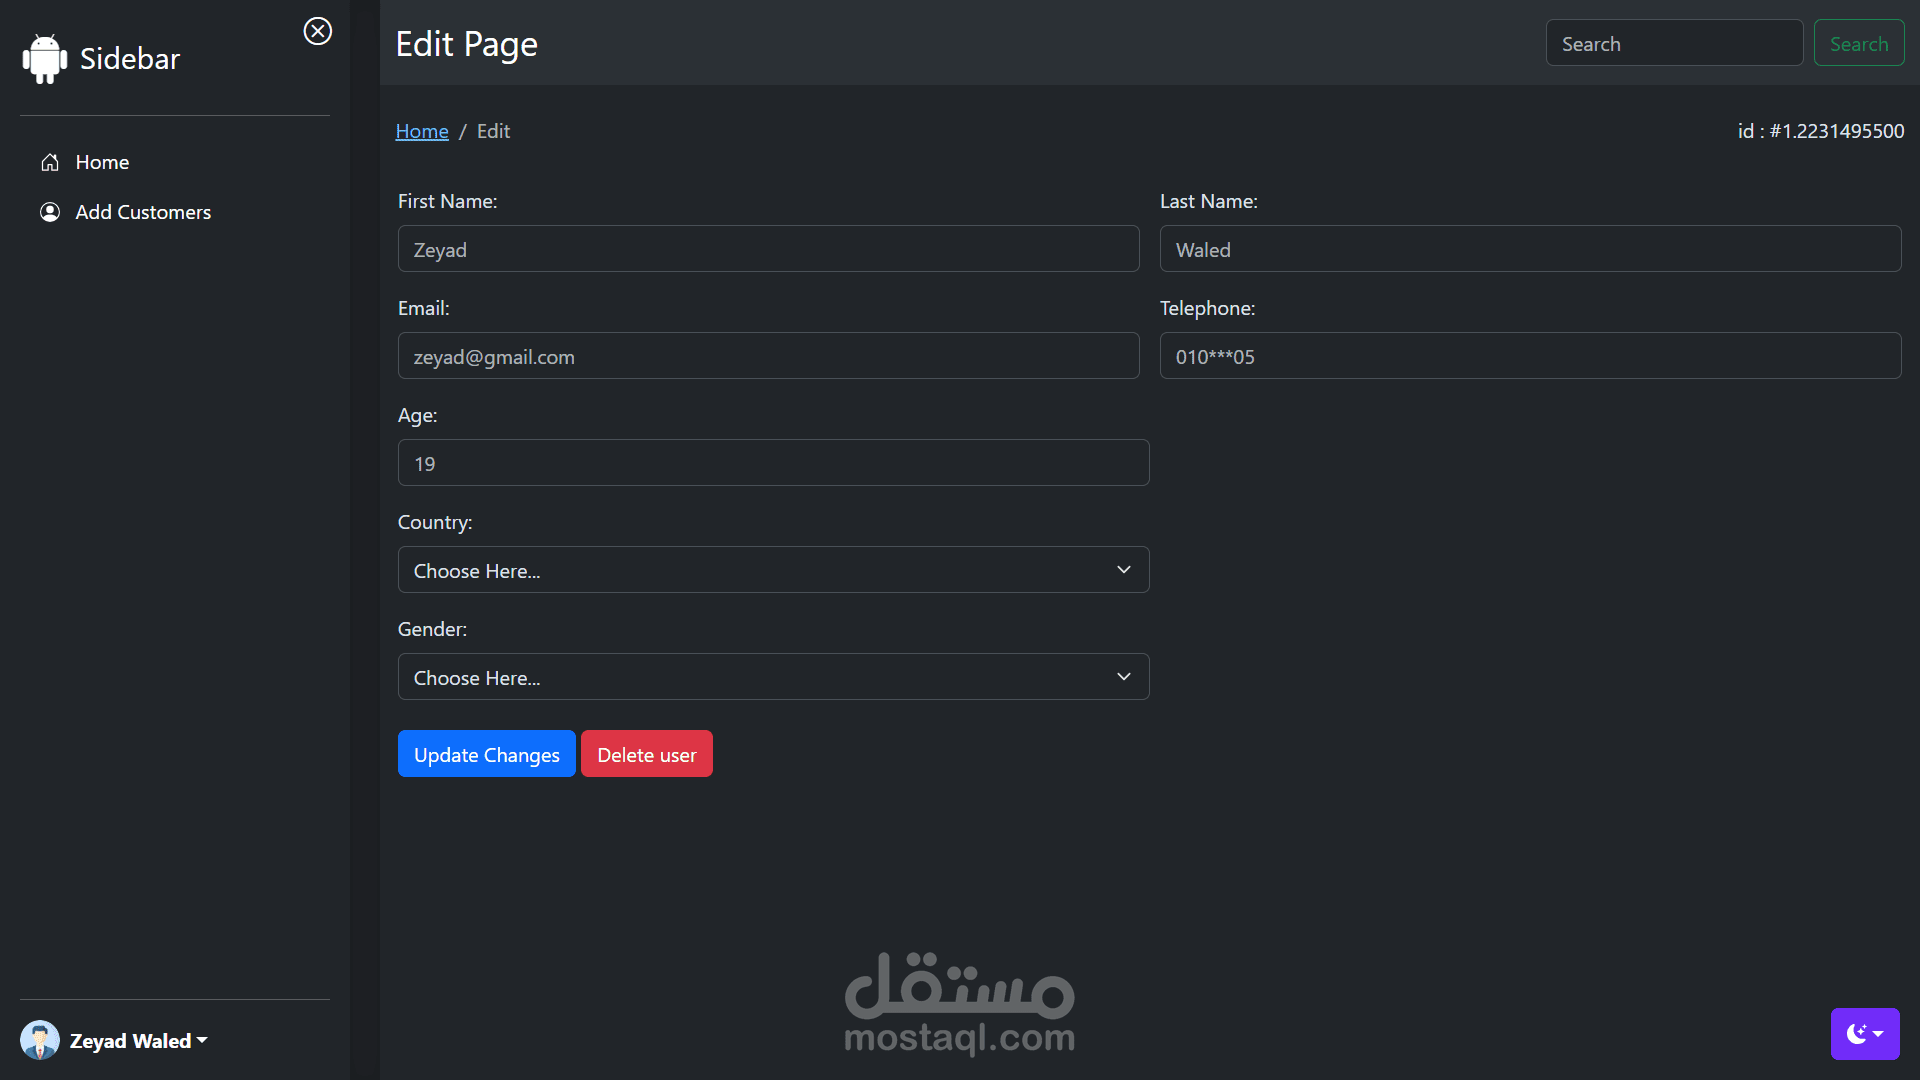Screen dimensions: 1920x1080
Task: Open Add Customers in the sidebar
Action: (x=143, y=212)
